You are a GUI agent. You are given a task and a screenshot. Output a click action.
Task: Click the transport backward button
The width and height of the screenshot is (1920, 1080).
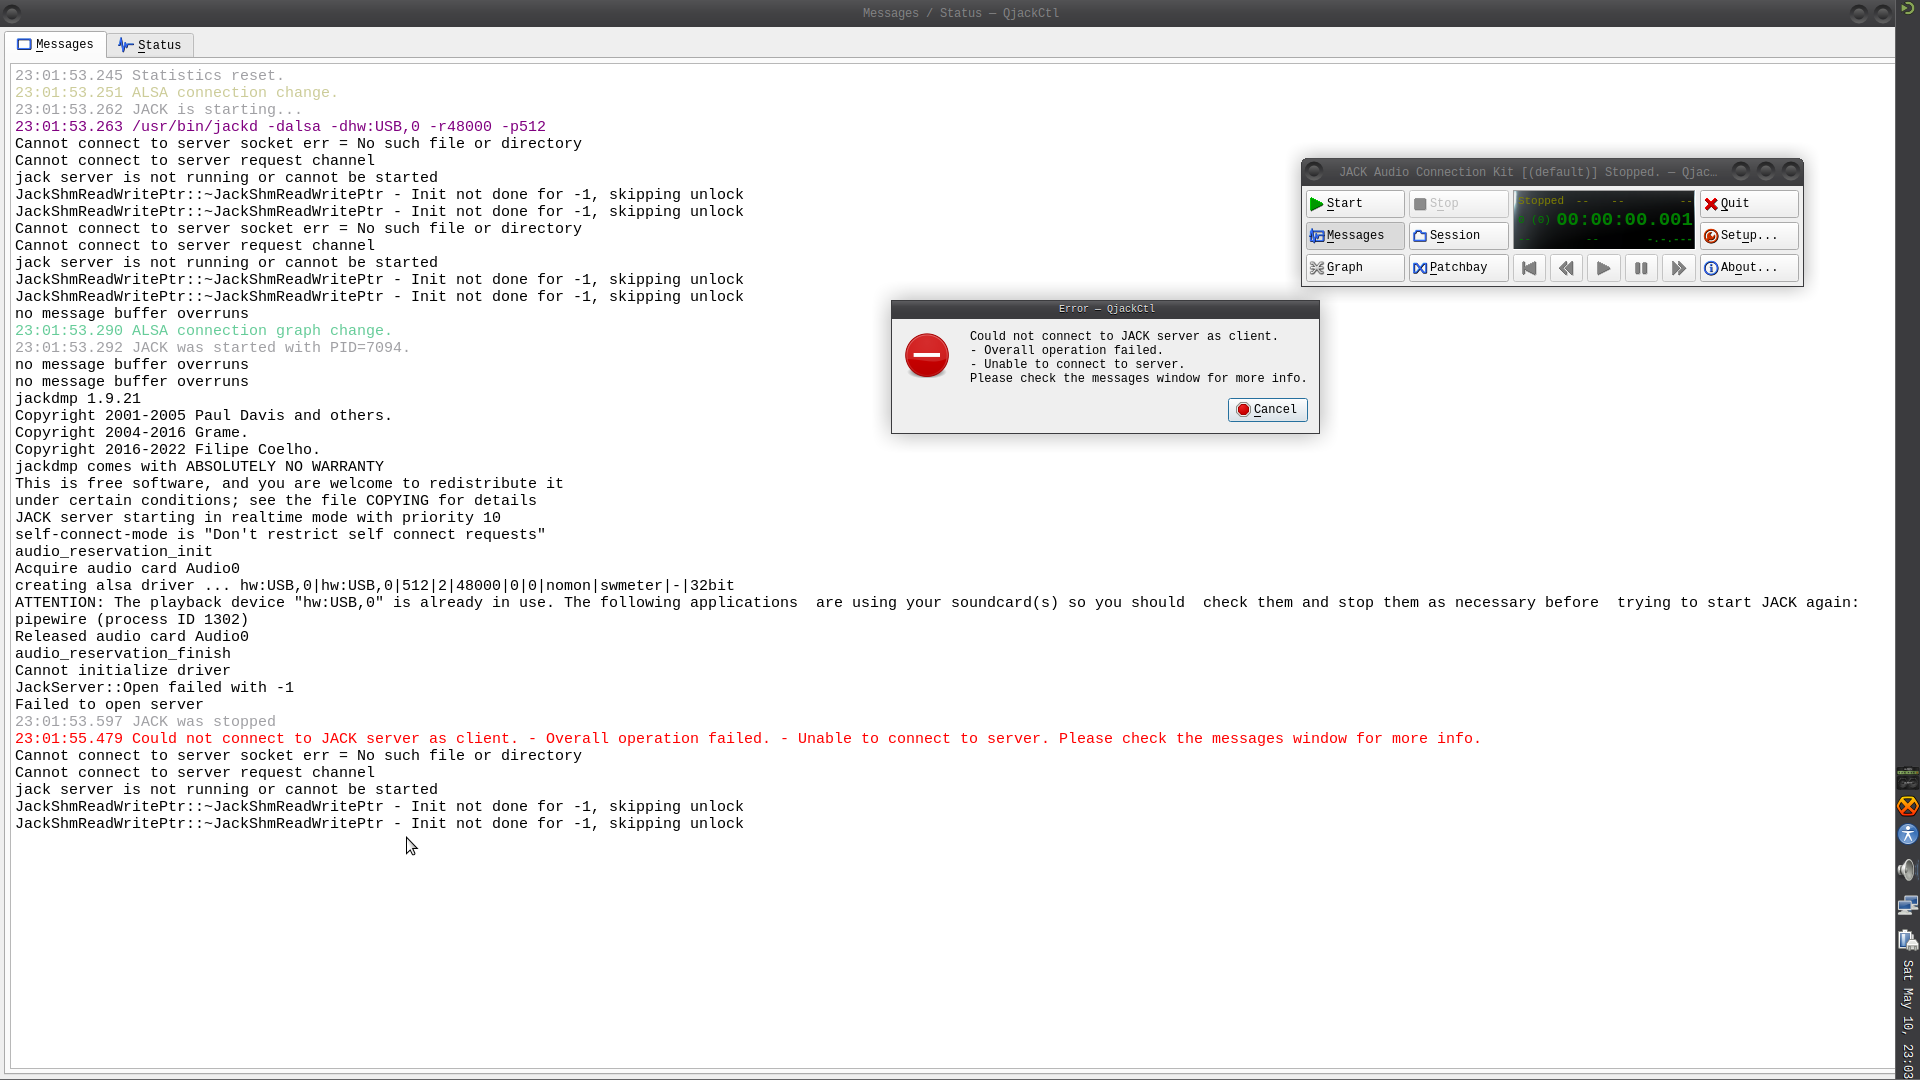[1566, 268]
